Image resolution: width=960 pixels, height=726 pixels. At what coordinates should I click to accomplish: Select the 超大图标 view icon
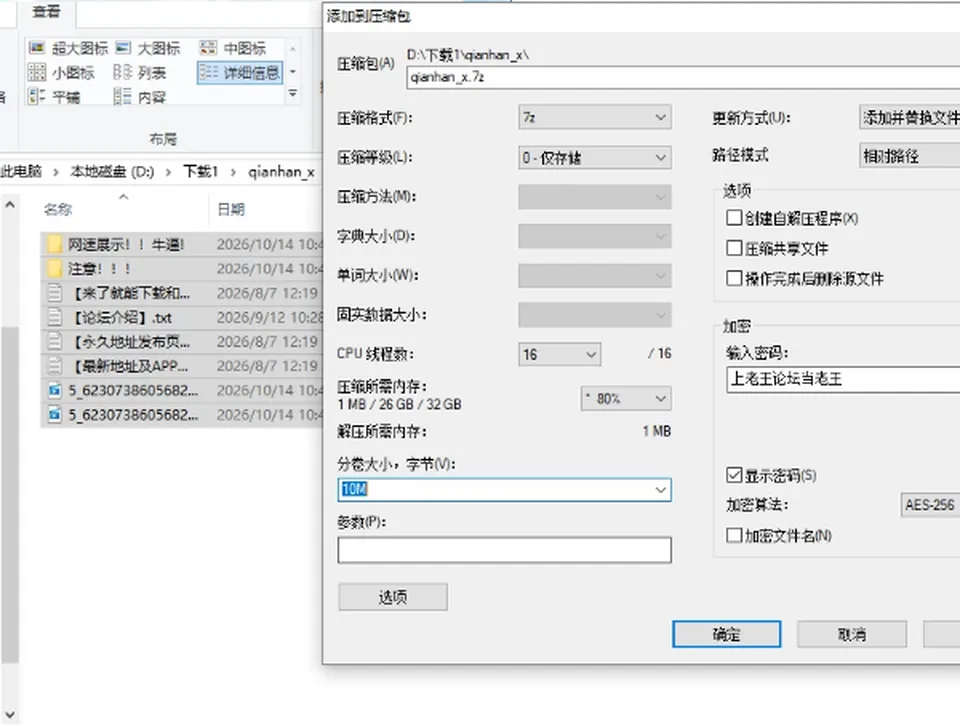(37, 48)
